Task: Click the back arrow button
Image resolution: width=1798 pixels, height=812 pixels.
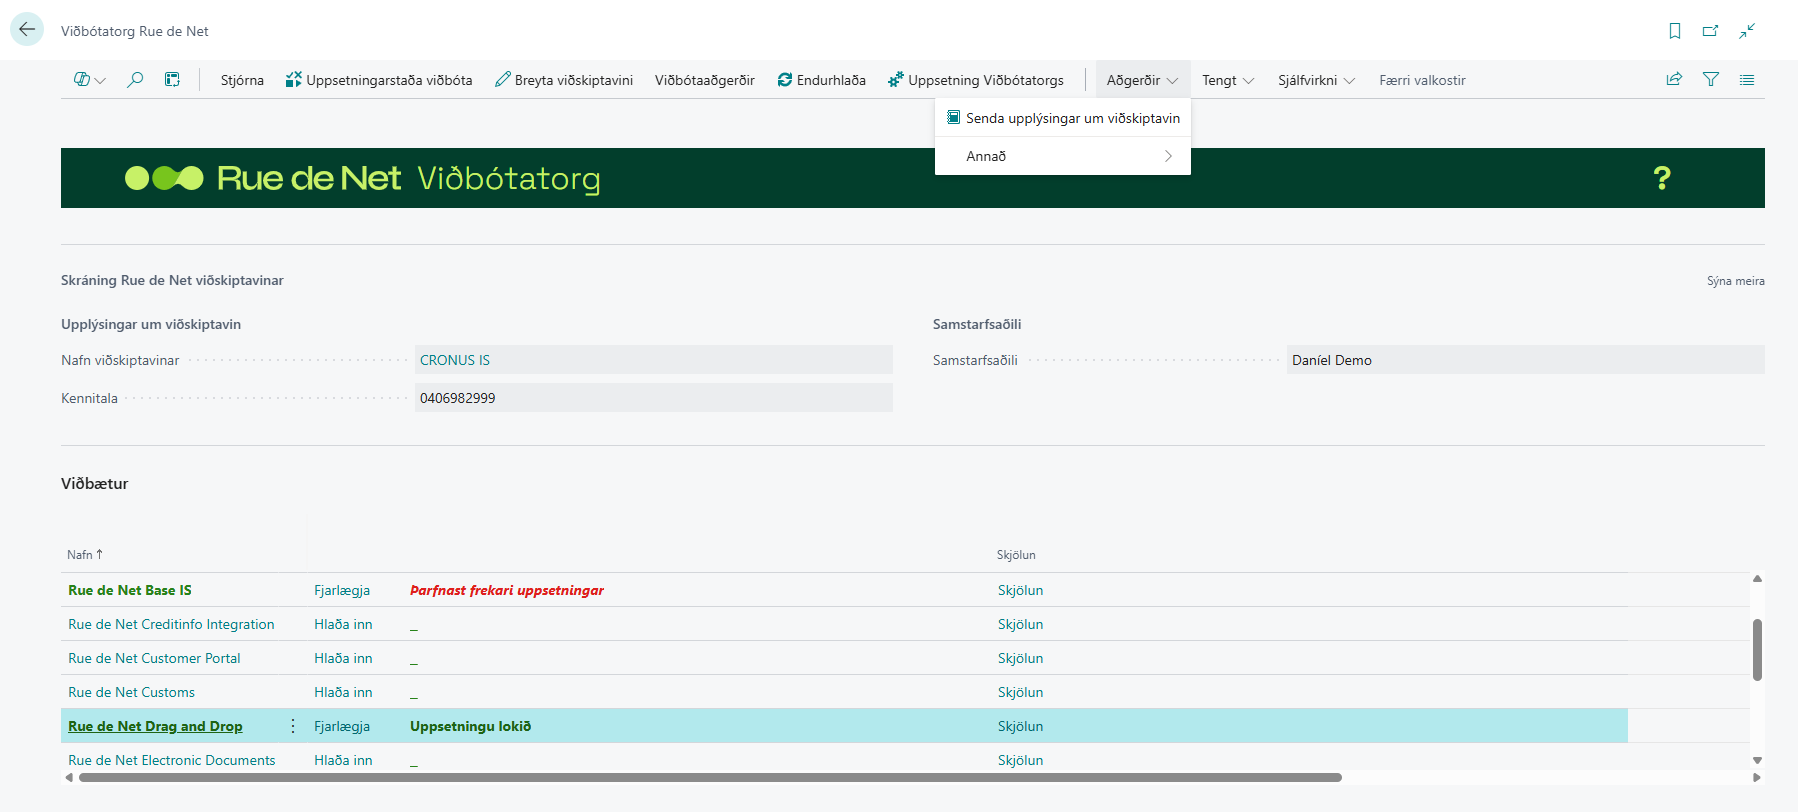Action: click(27, 30)
